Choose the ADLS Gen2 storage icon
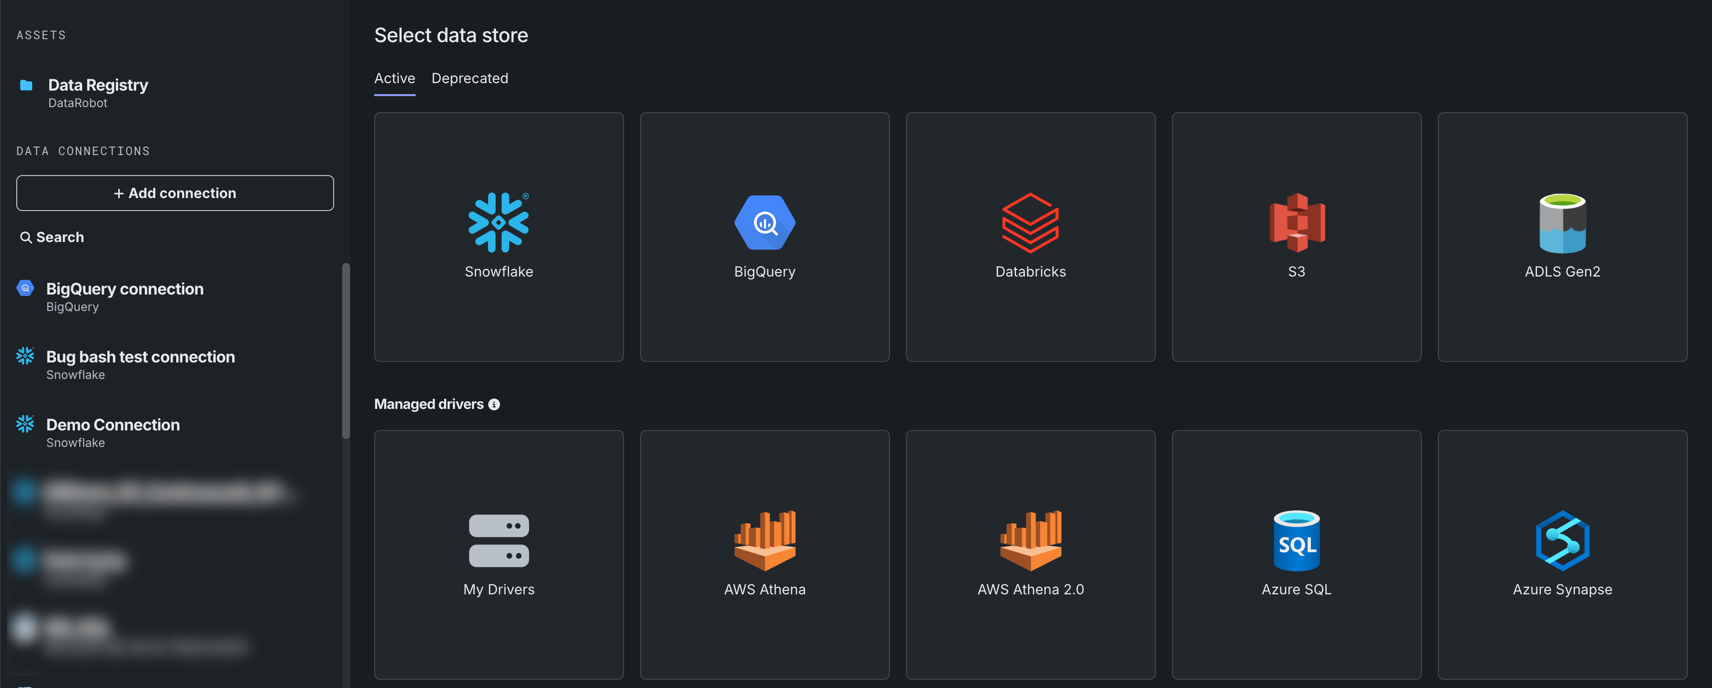1712x688 pixels. point(1562,222)
